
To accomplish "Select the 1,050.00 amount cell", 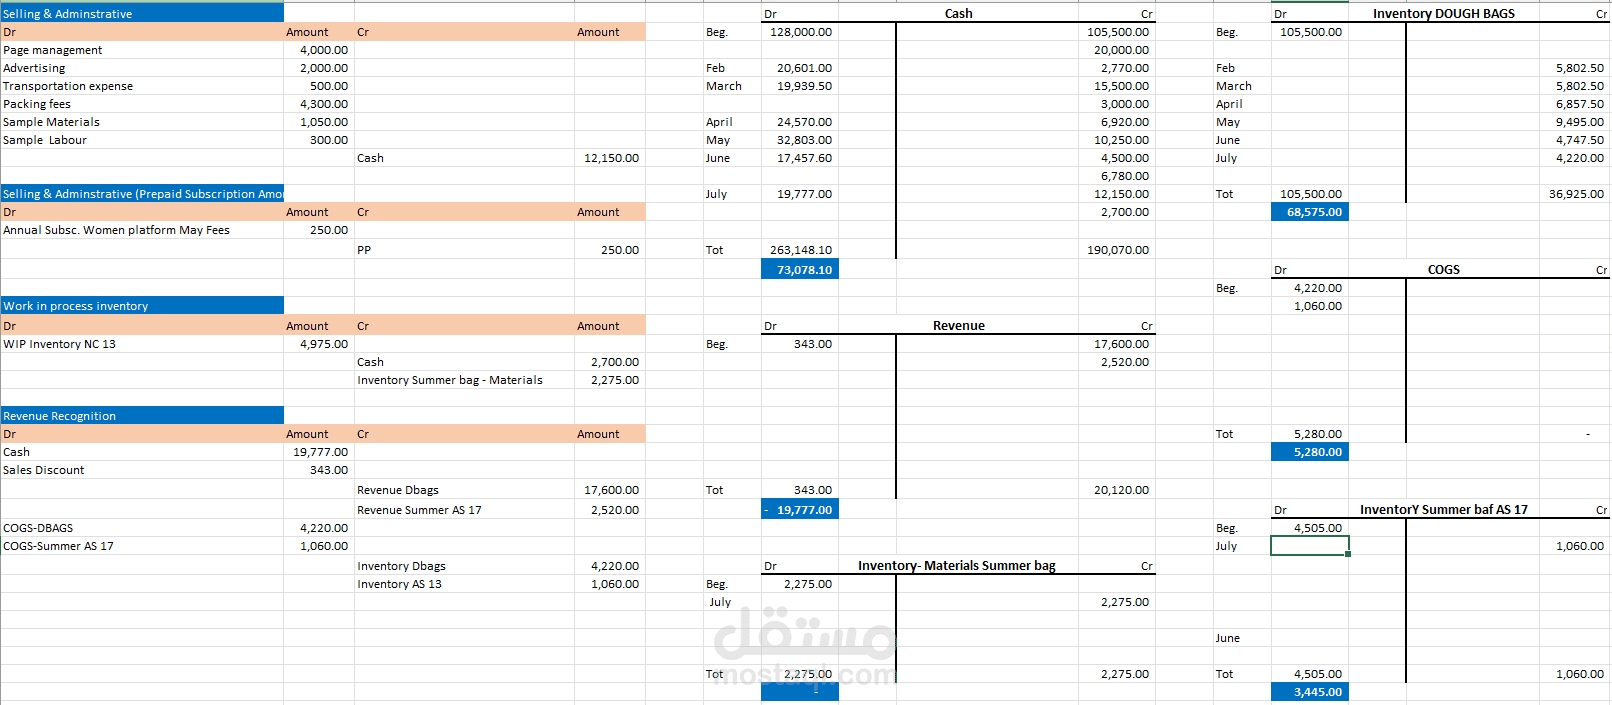I will [x=319, y=122].
